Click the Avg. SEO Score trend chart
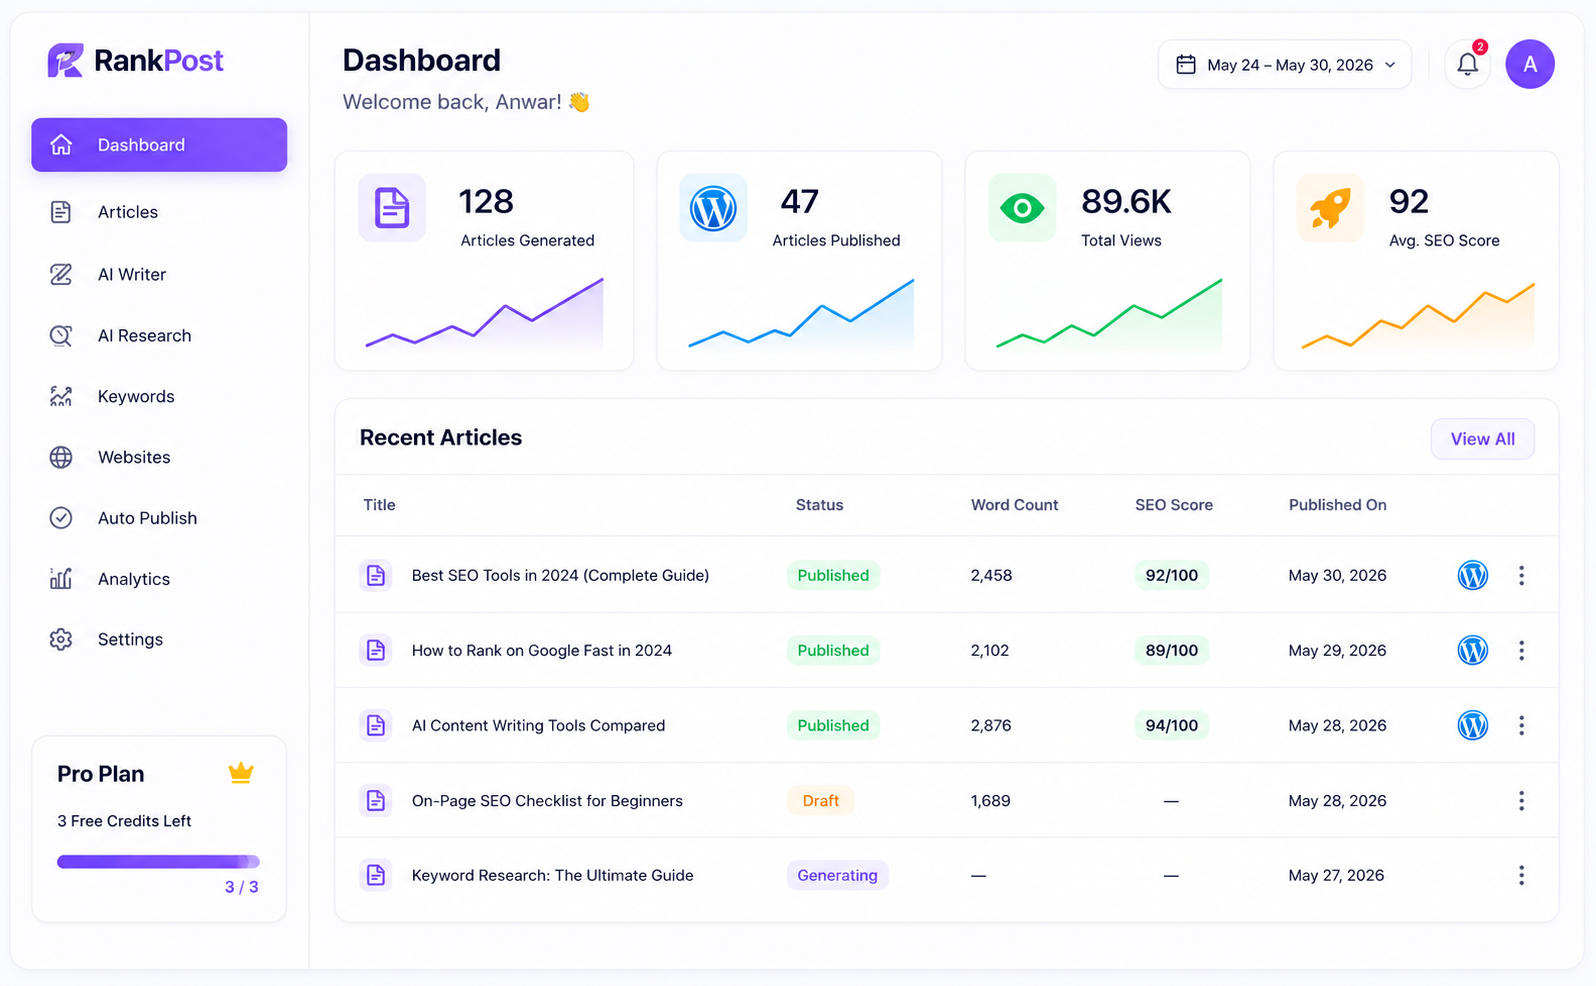 [x=1418, y=316]
